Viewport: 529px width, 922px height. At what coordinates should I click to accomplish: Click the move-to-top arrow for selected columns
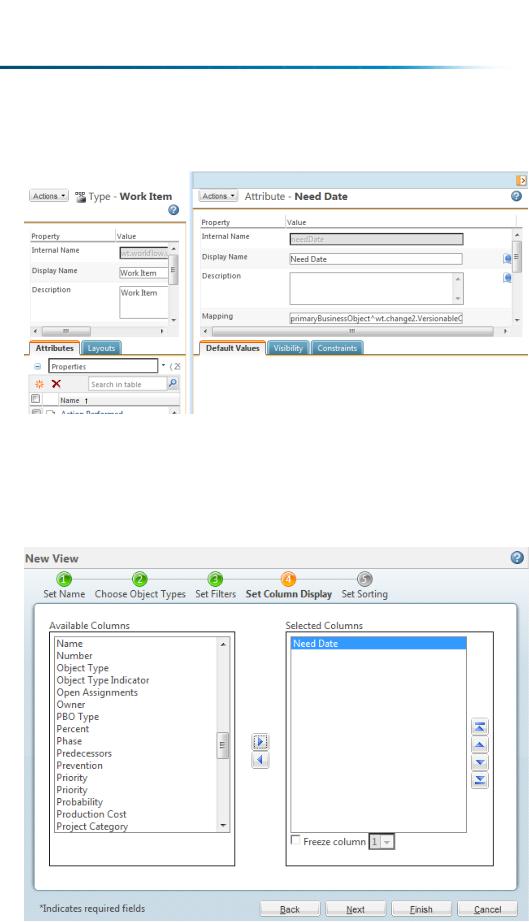(480, 727)
